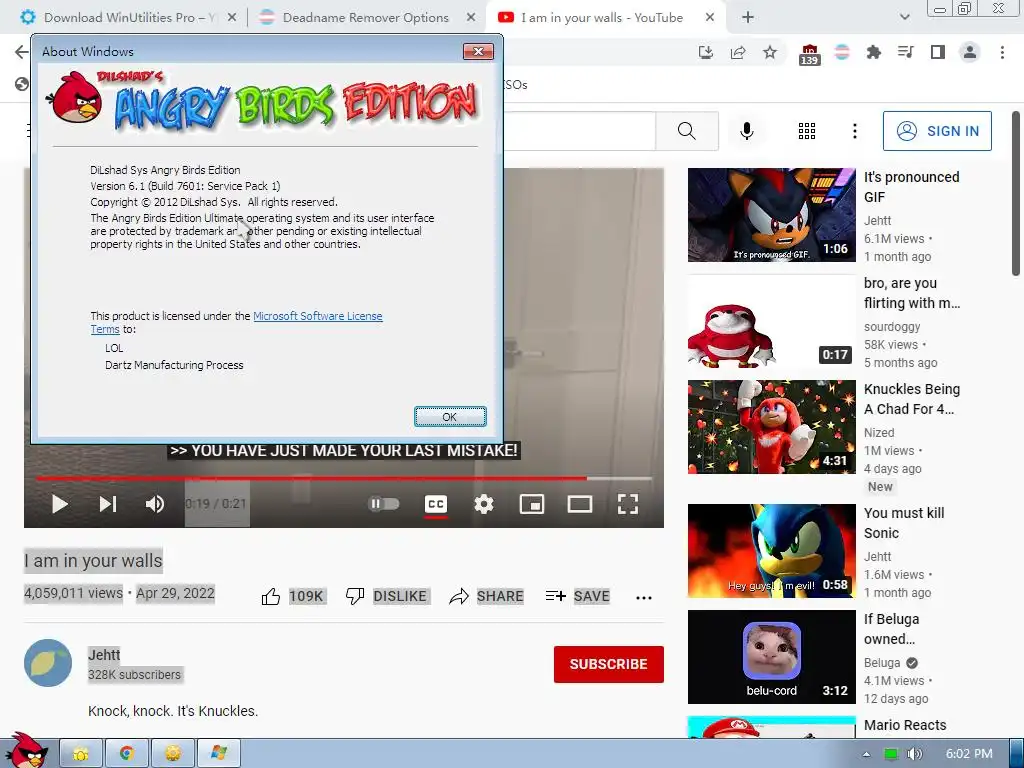Subscribe to the Jehtt channel
1024x768 pixels.
609,664
